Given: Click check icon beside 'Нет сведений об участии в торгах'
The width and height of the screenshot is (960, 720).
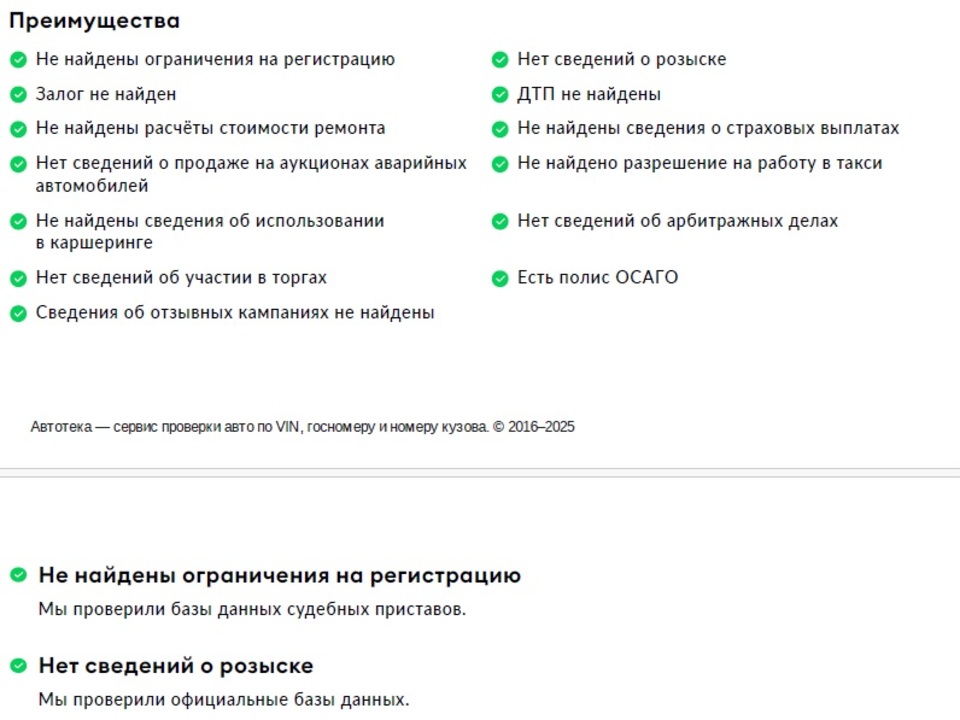Looking at the screenshot, I should (18, 278).
